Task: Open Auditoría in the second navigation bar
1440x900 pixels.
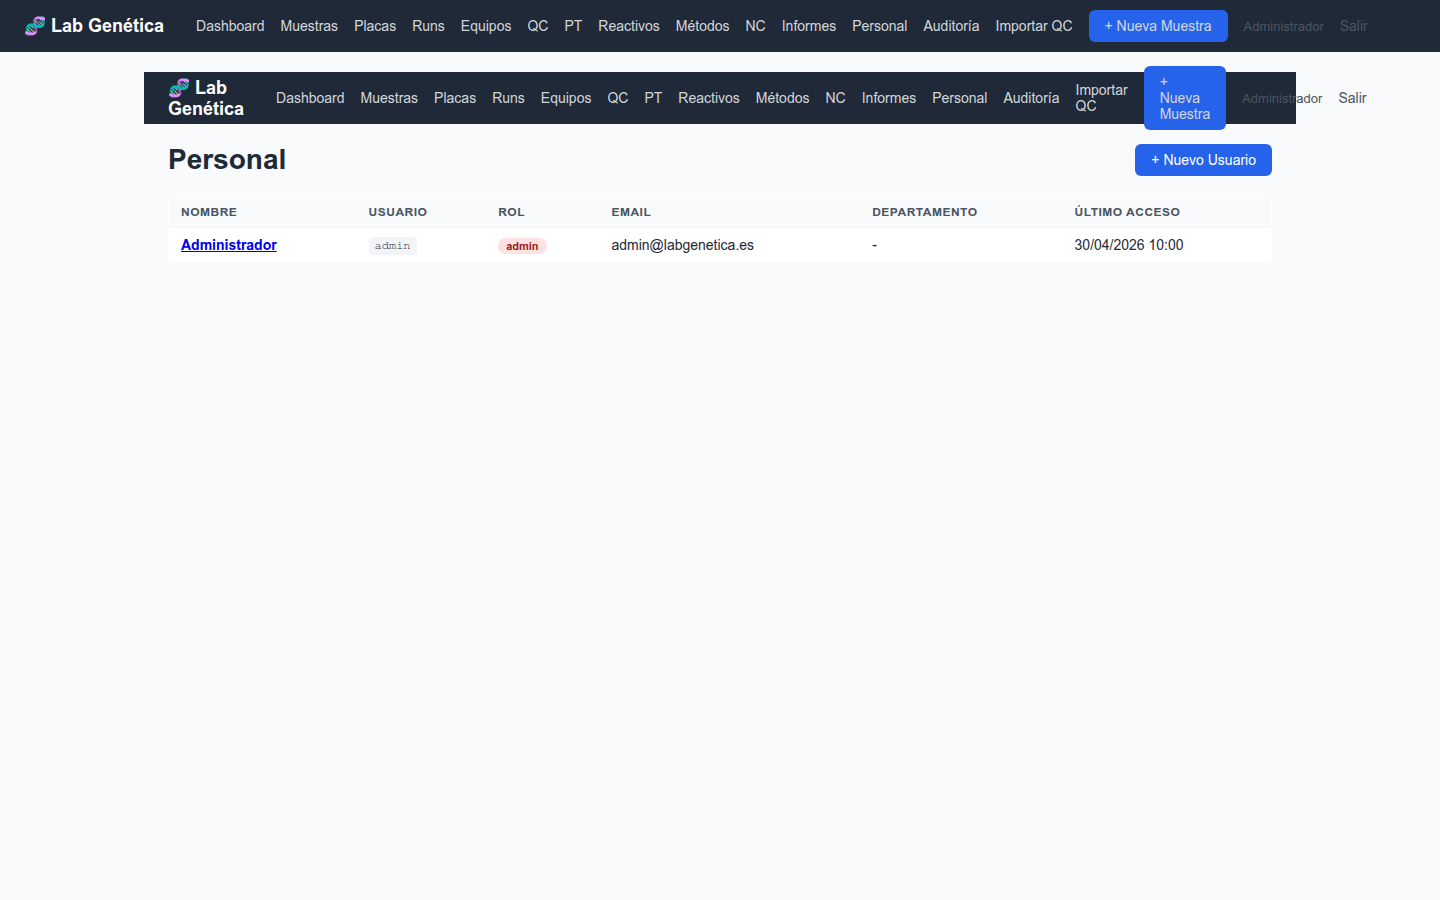Action: [1031, 98]
